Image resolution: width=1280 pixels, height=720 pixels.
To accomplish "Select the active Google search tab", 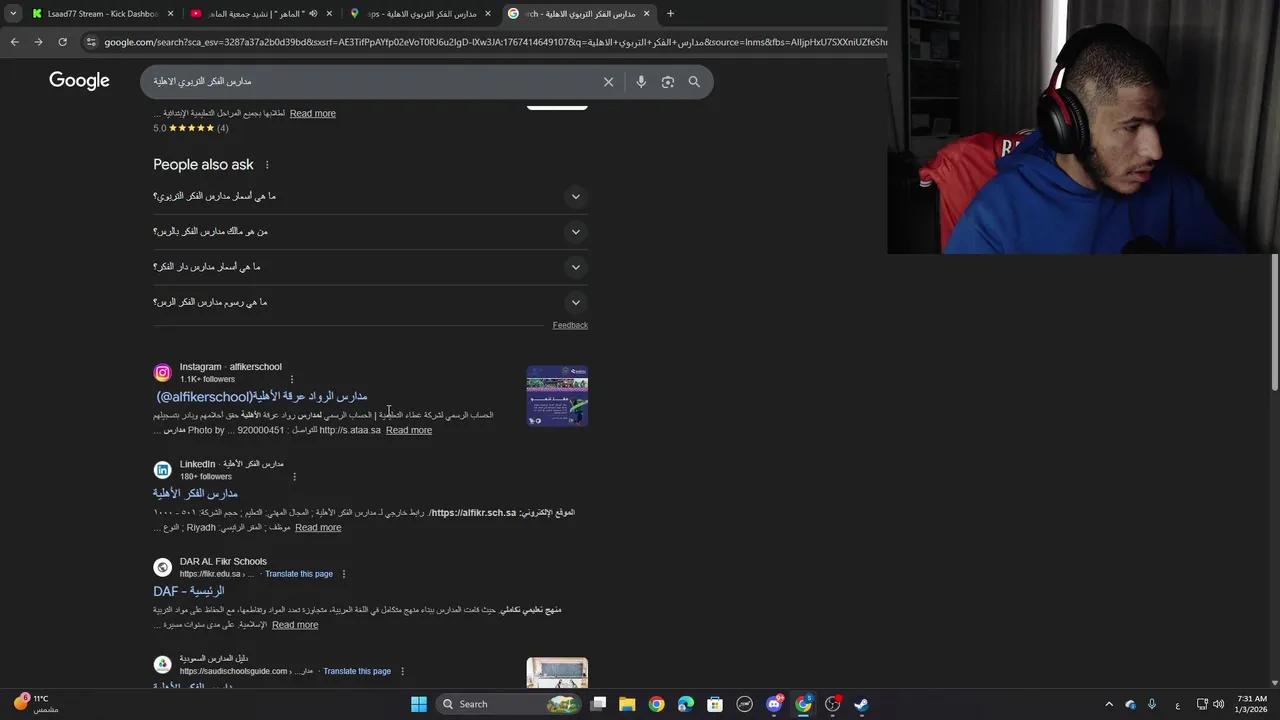I will click(x=580, y=14).
